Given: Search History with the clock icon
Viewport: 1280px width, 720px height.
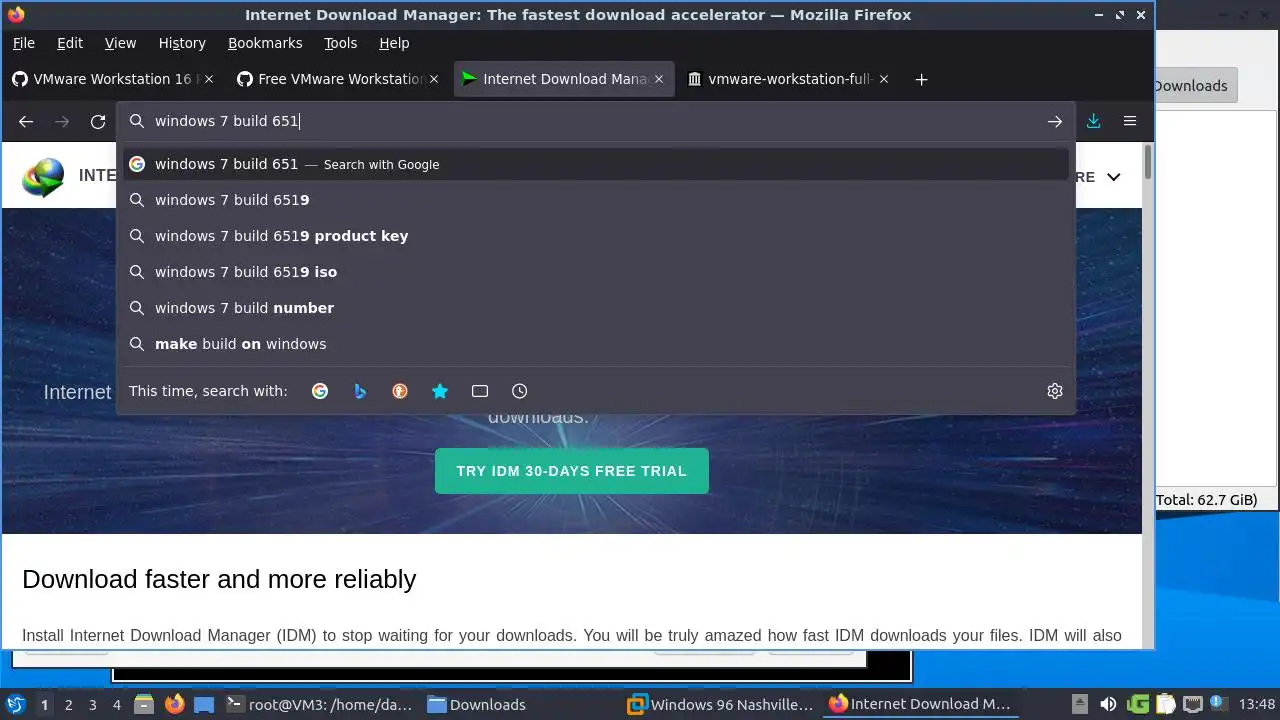Looking at the screenshot, I should [x=519, y=391].
